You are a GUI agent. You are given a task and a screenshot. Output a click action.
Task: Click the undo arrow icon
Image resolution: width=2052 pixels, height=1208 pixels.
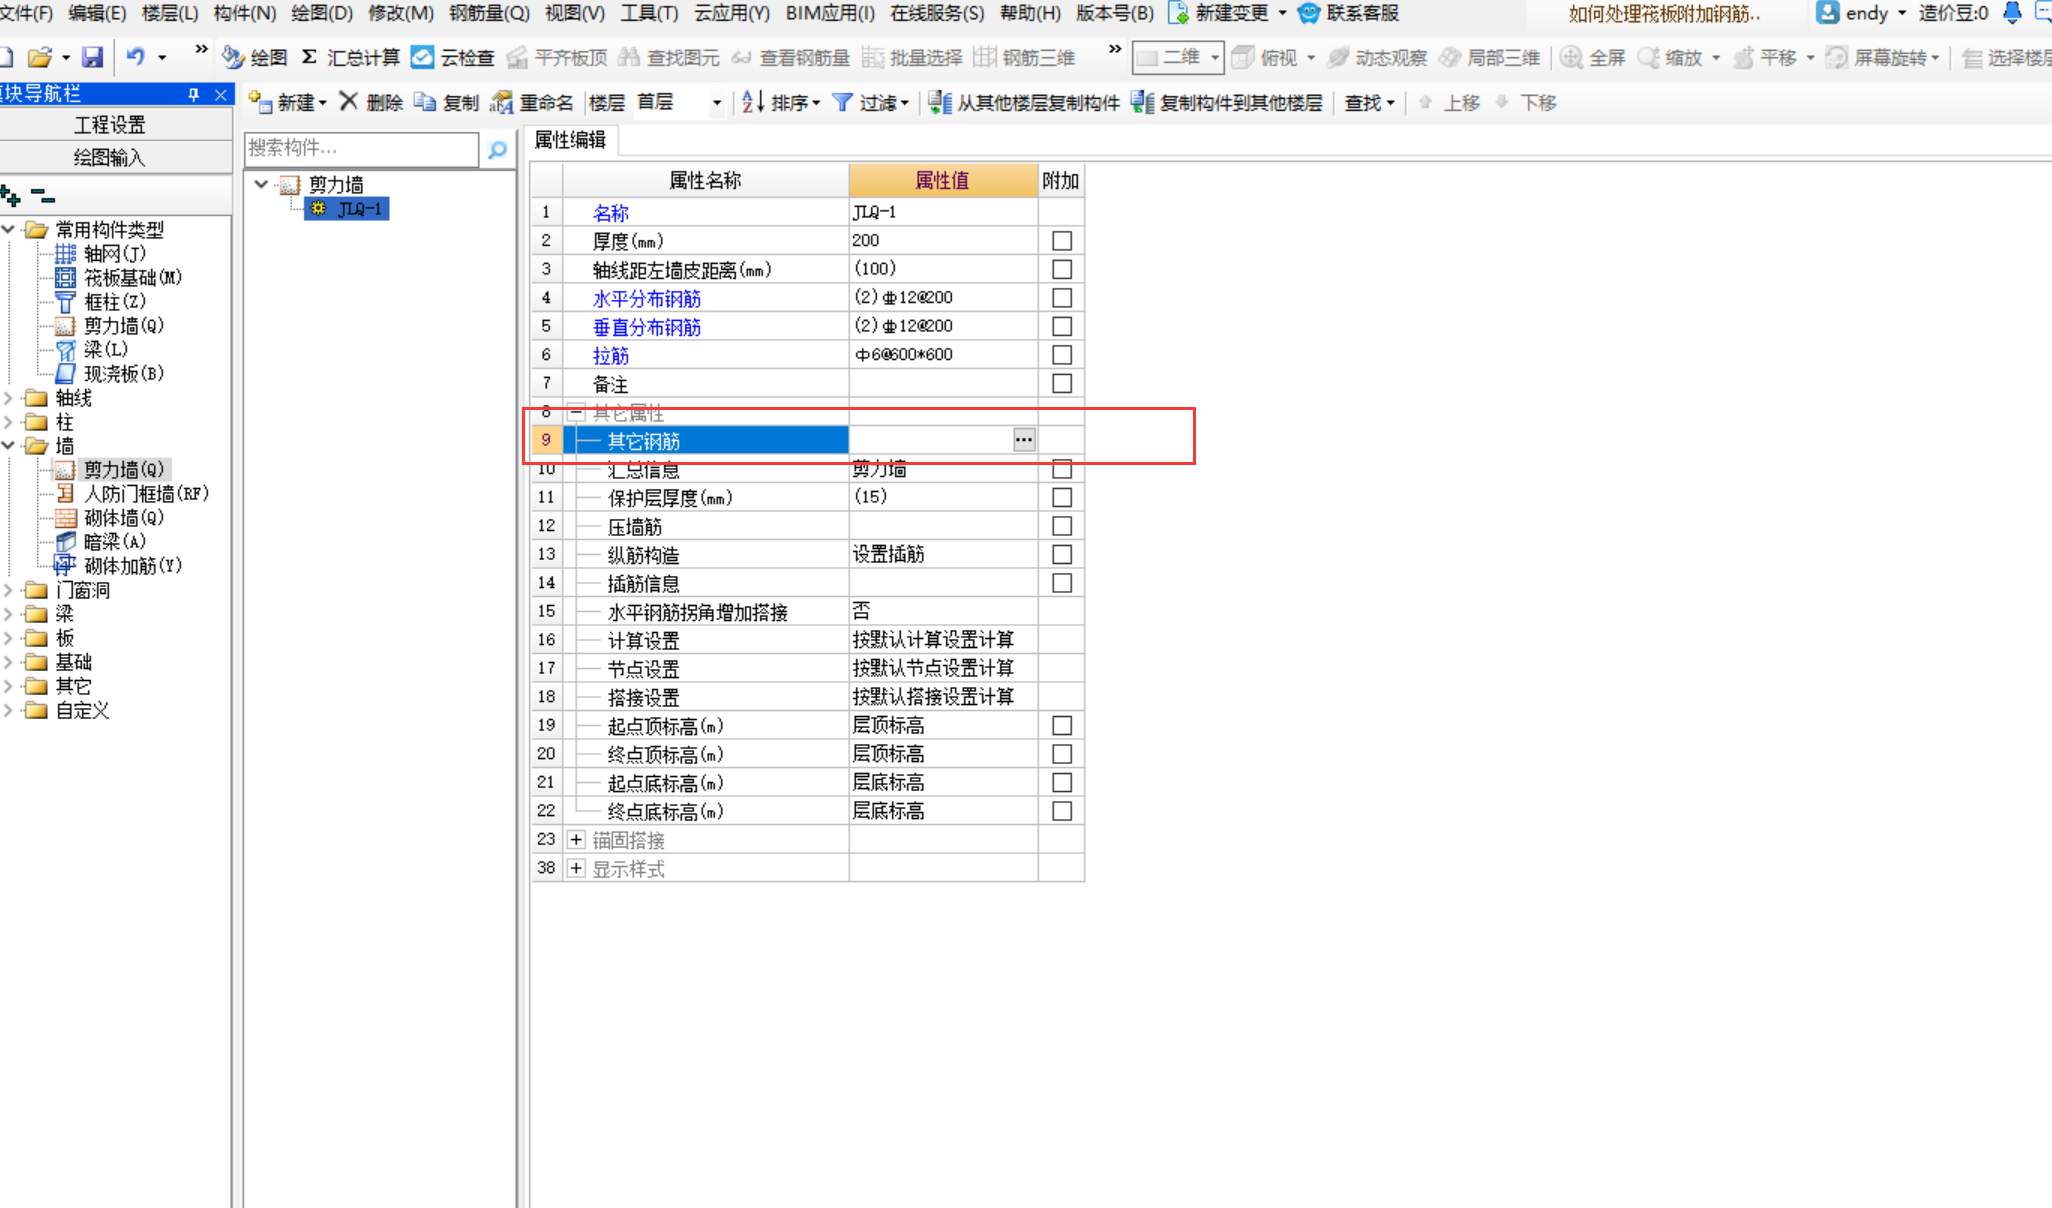click(136, 57)
